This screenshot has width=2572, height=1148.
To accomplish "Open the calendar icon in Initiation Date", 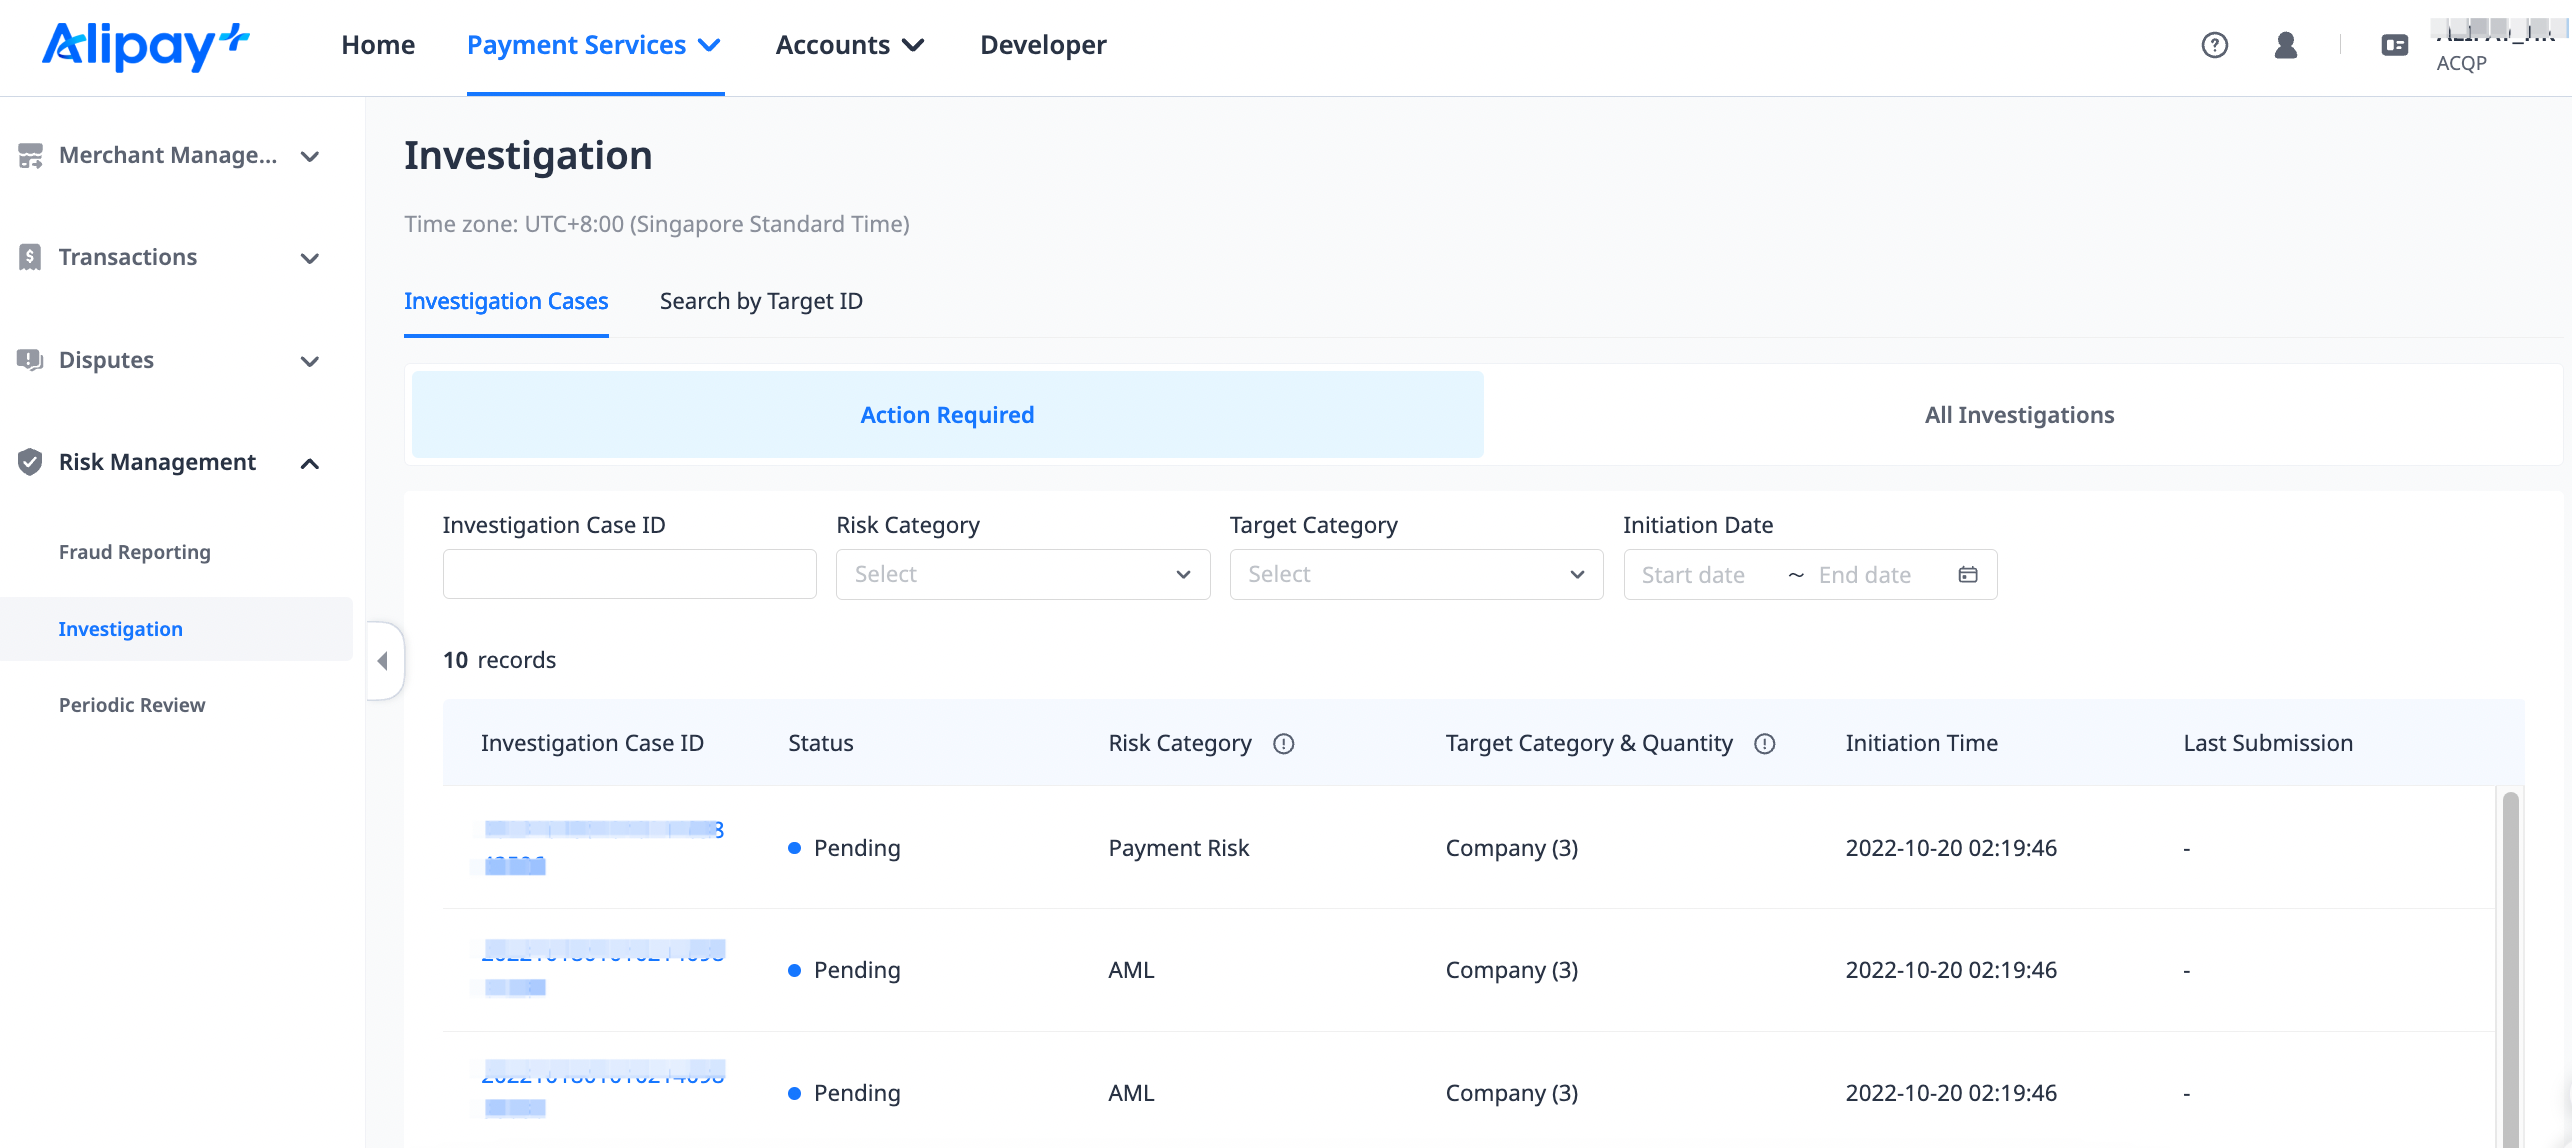I will (1967, 574).
